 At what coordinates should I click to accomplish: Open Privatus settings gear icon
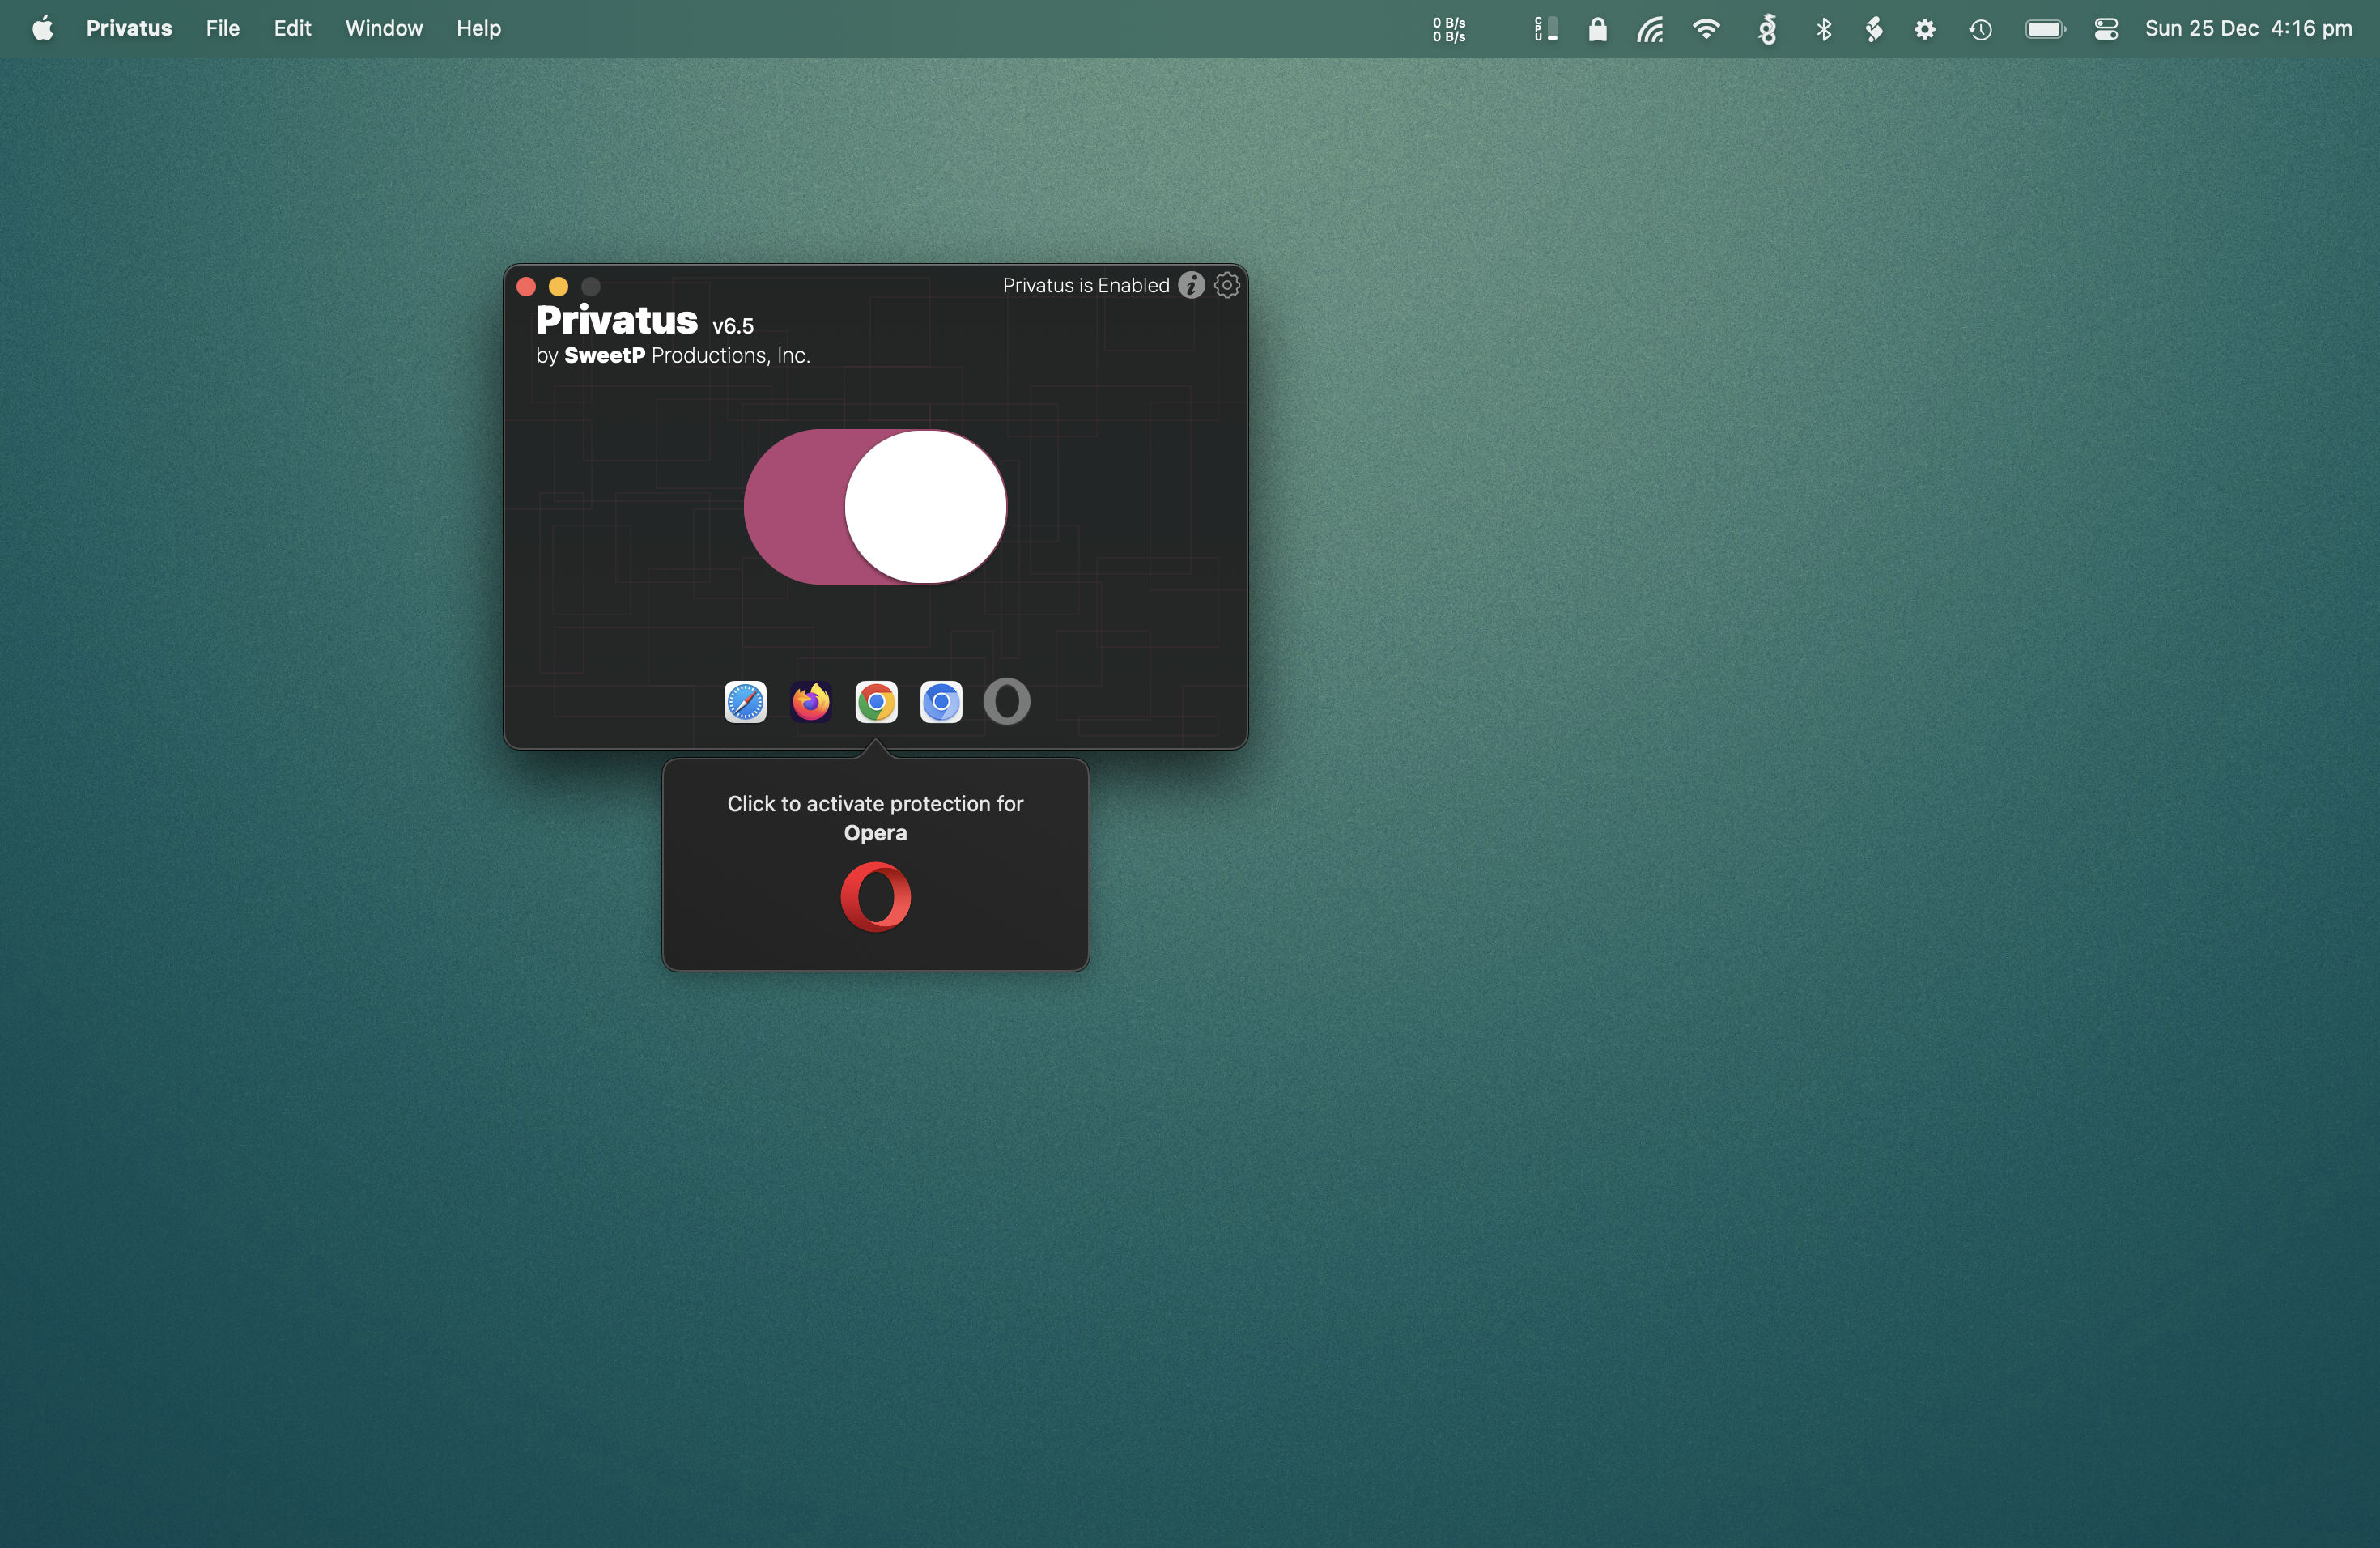pos(1227,285)
